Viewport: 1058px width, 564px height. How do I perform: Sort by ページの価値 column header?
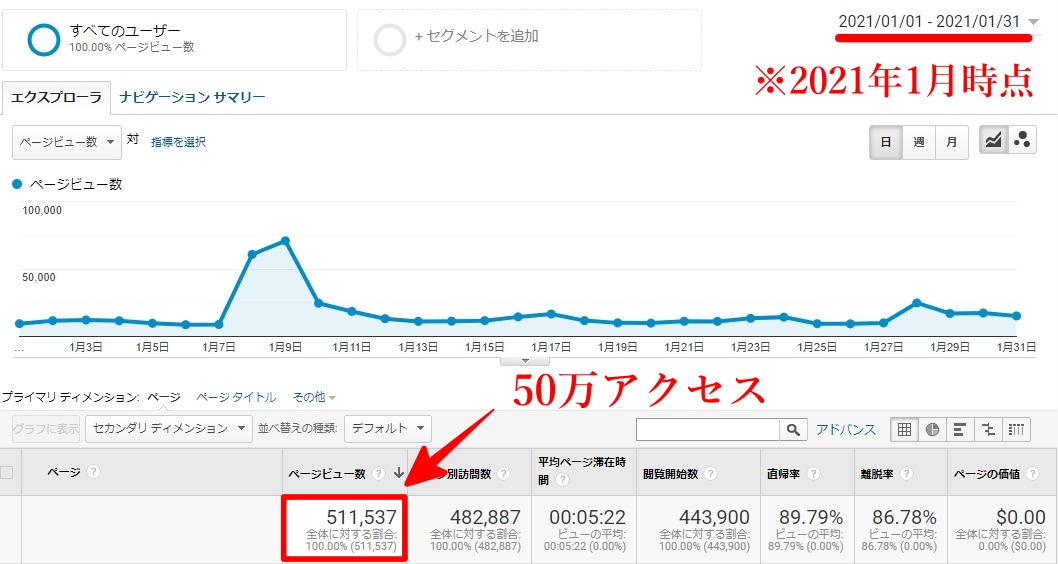(x=986, y=474)
